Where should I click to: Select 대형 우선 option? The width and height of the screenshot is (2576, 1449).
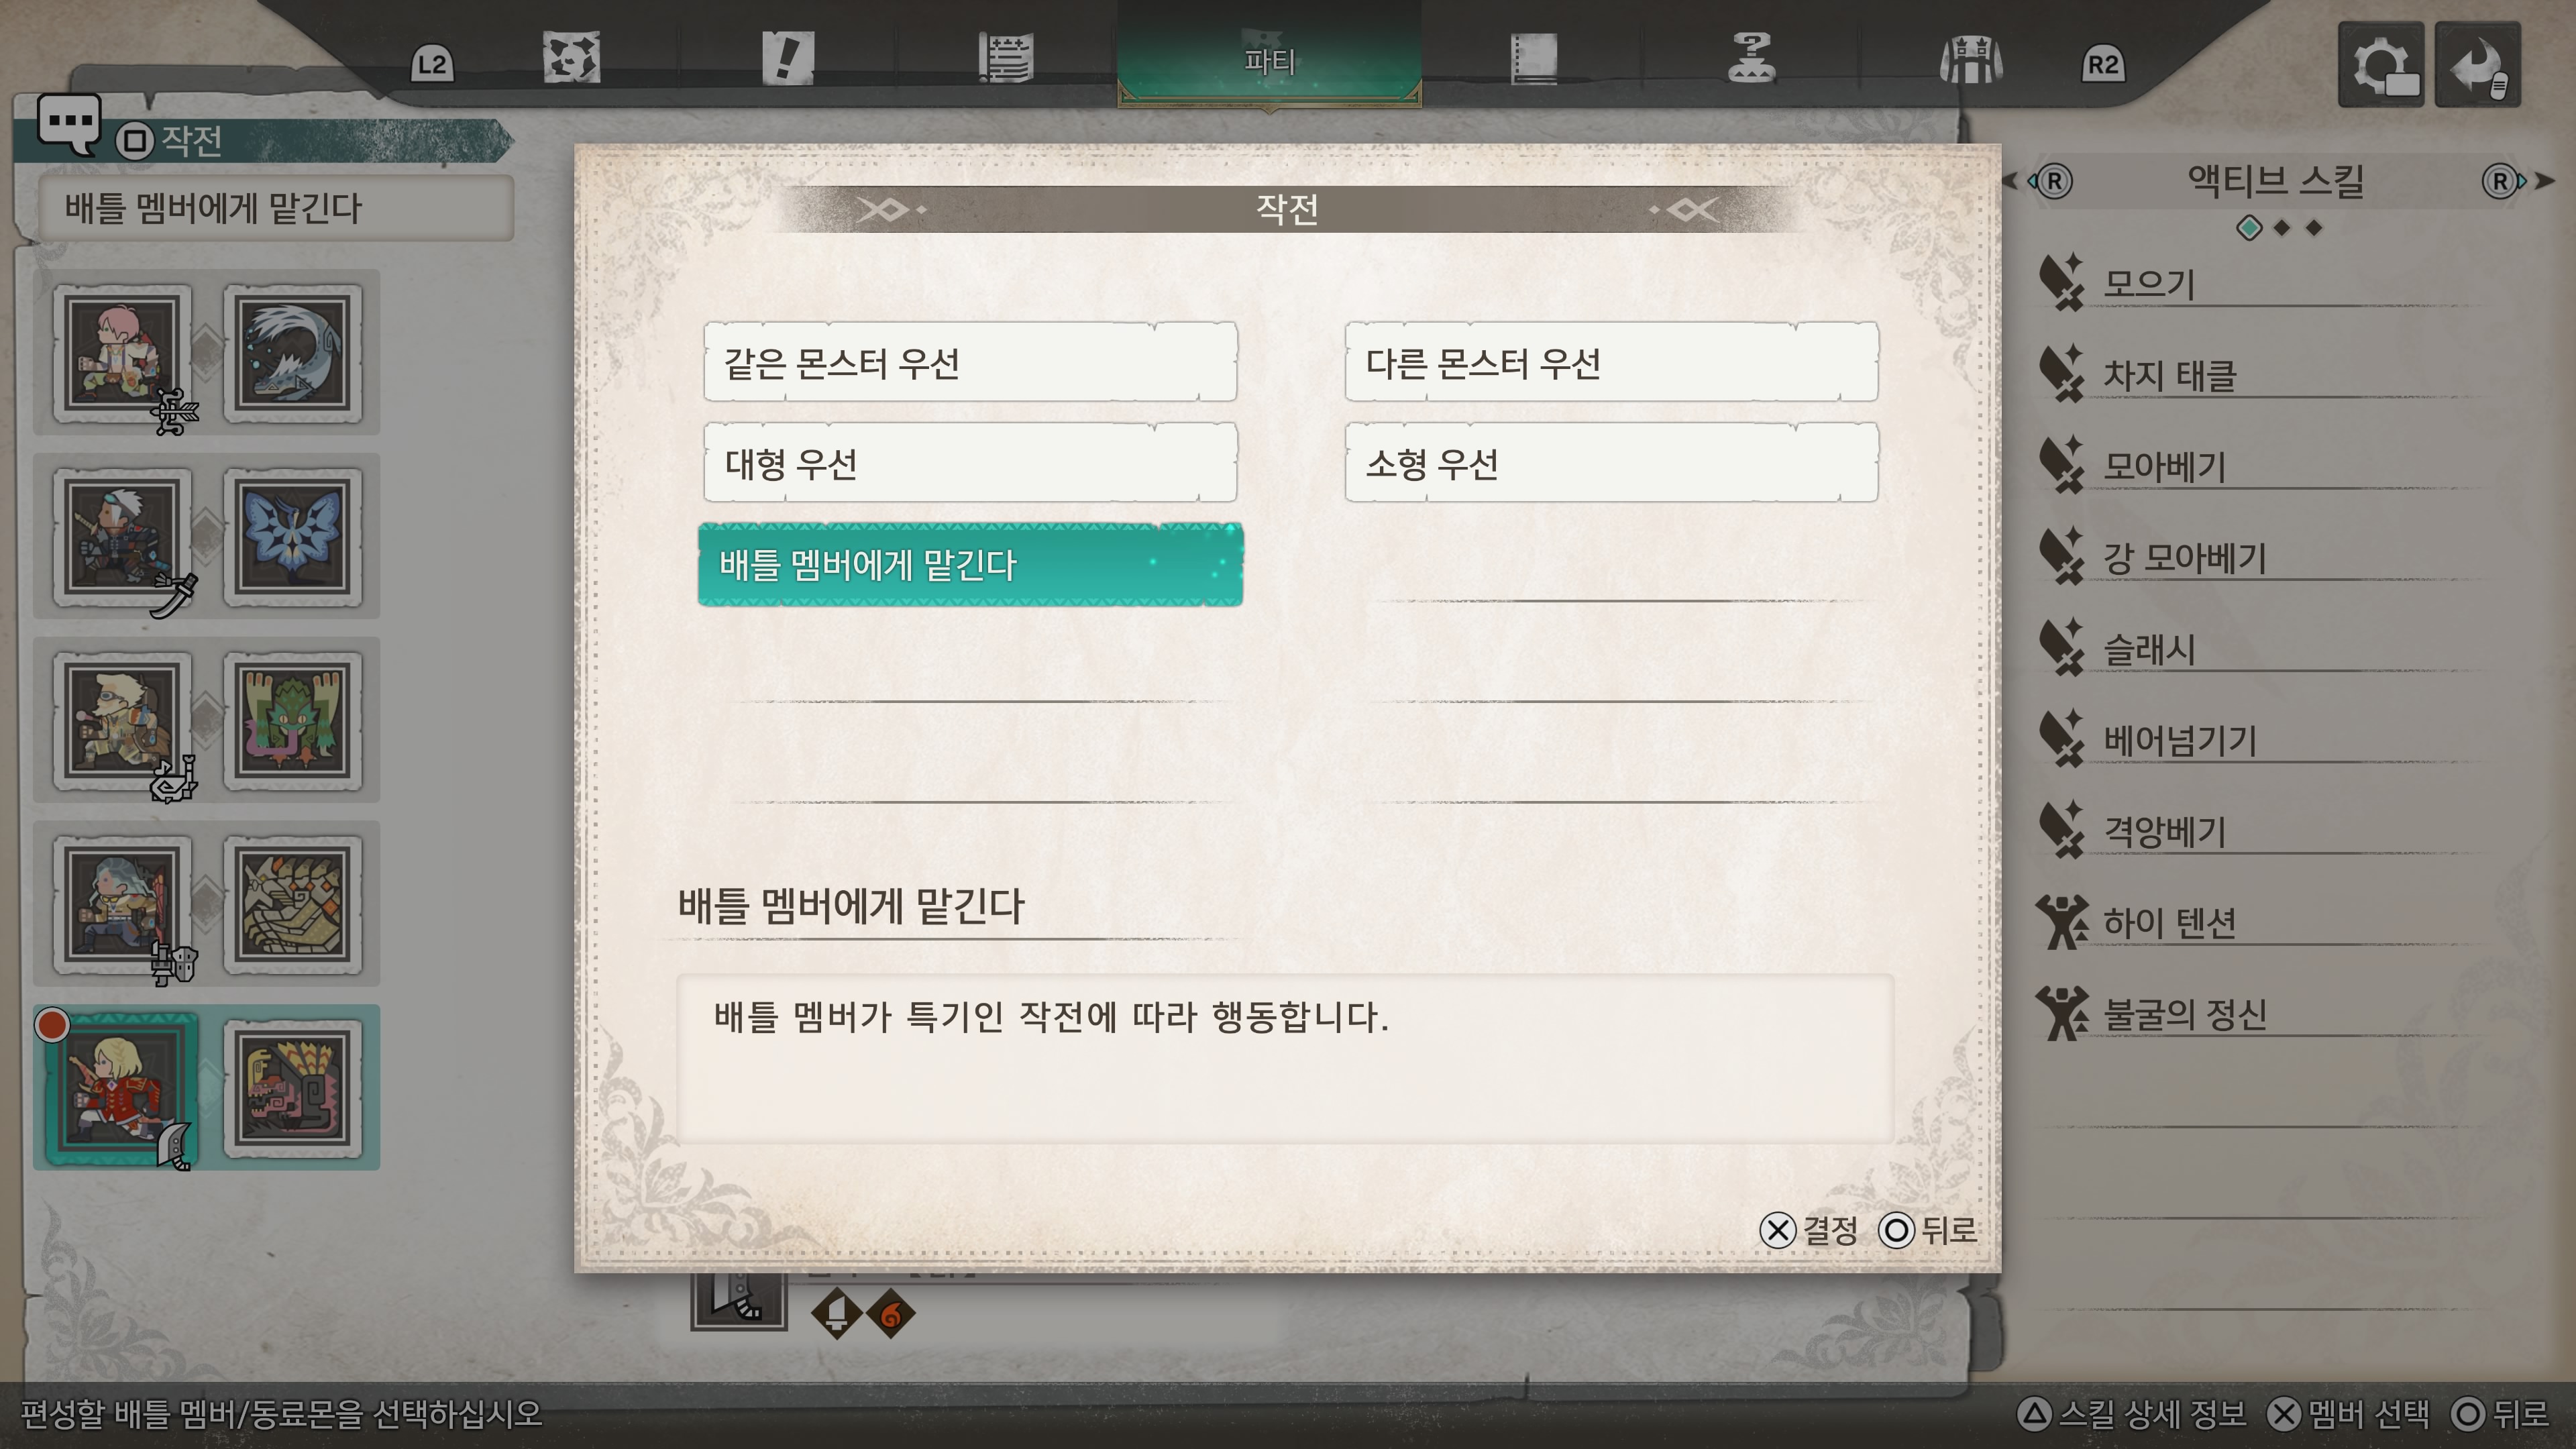click(x=970, y=463)
